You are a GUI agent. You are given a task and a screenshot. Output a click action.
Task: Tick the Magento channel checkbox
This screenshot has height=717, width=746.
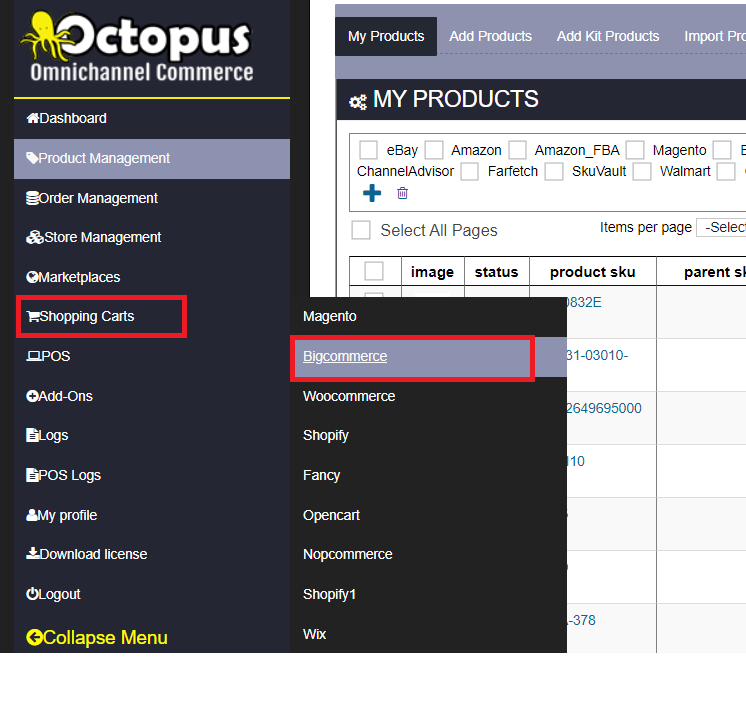[x=635, y=150]
